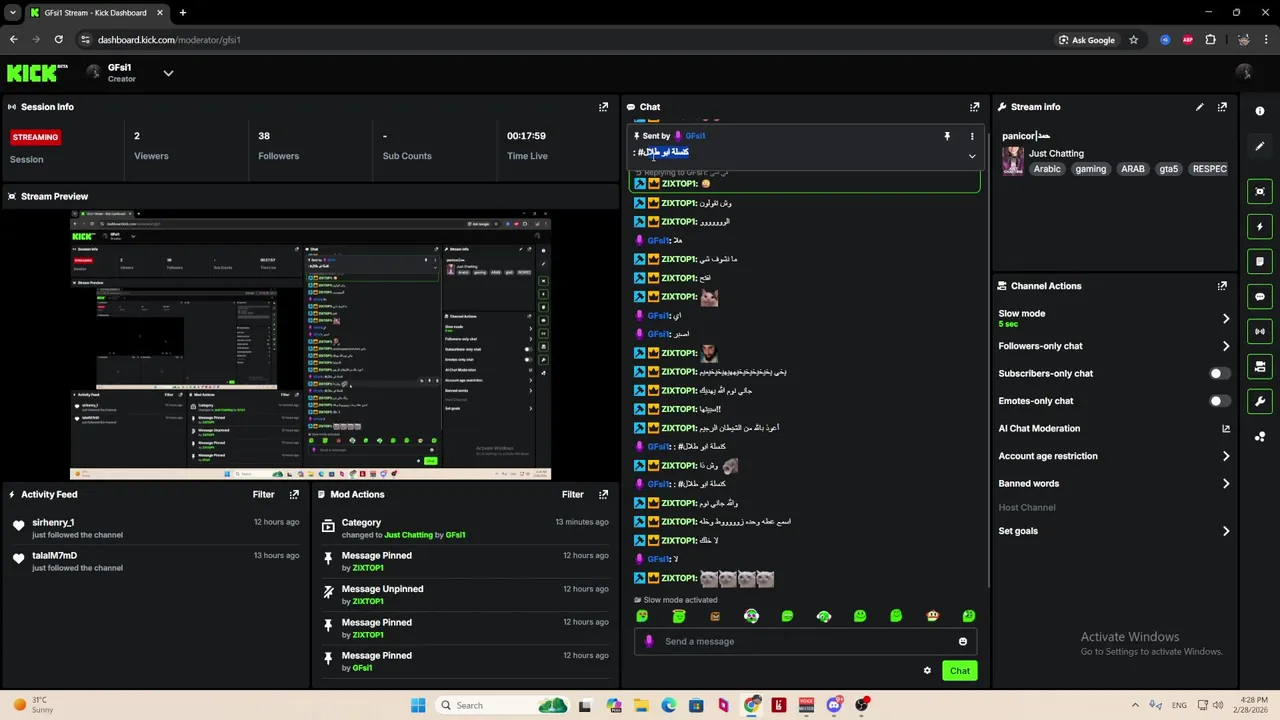Open File Explorer from taskbar
Screen dimensions: 1280x720
(x=641, y=705)
